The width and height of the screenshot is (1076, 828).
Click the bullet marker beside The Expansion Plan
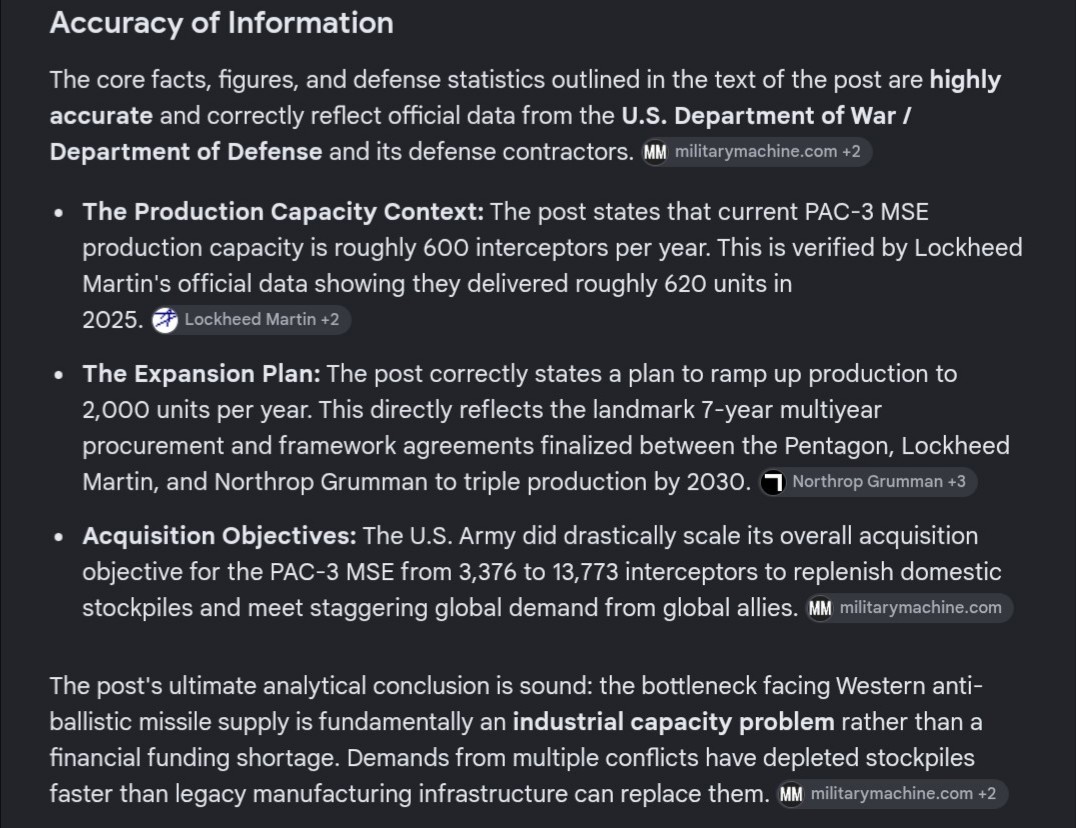(59, 375)
